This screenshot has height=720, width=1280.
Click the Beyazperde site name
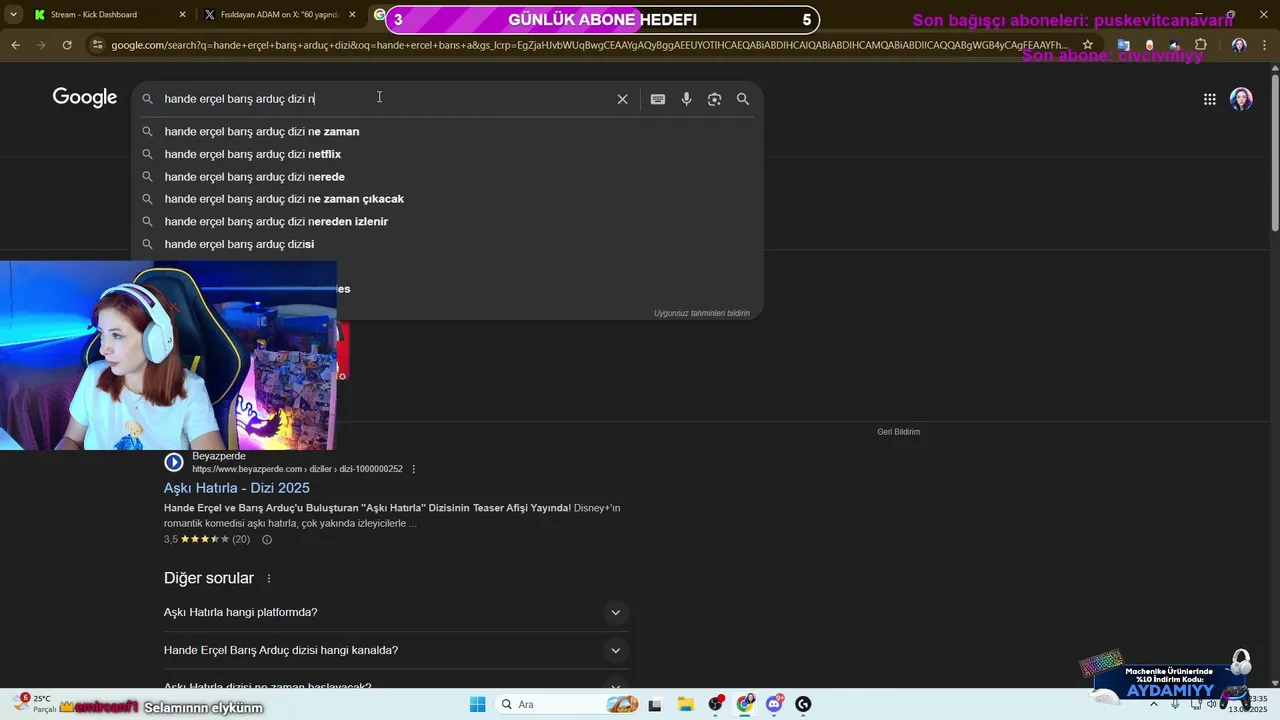point(219,456)
